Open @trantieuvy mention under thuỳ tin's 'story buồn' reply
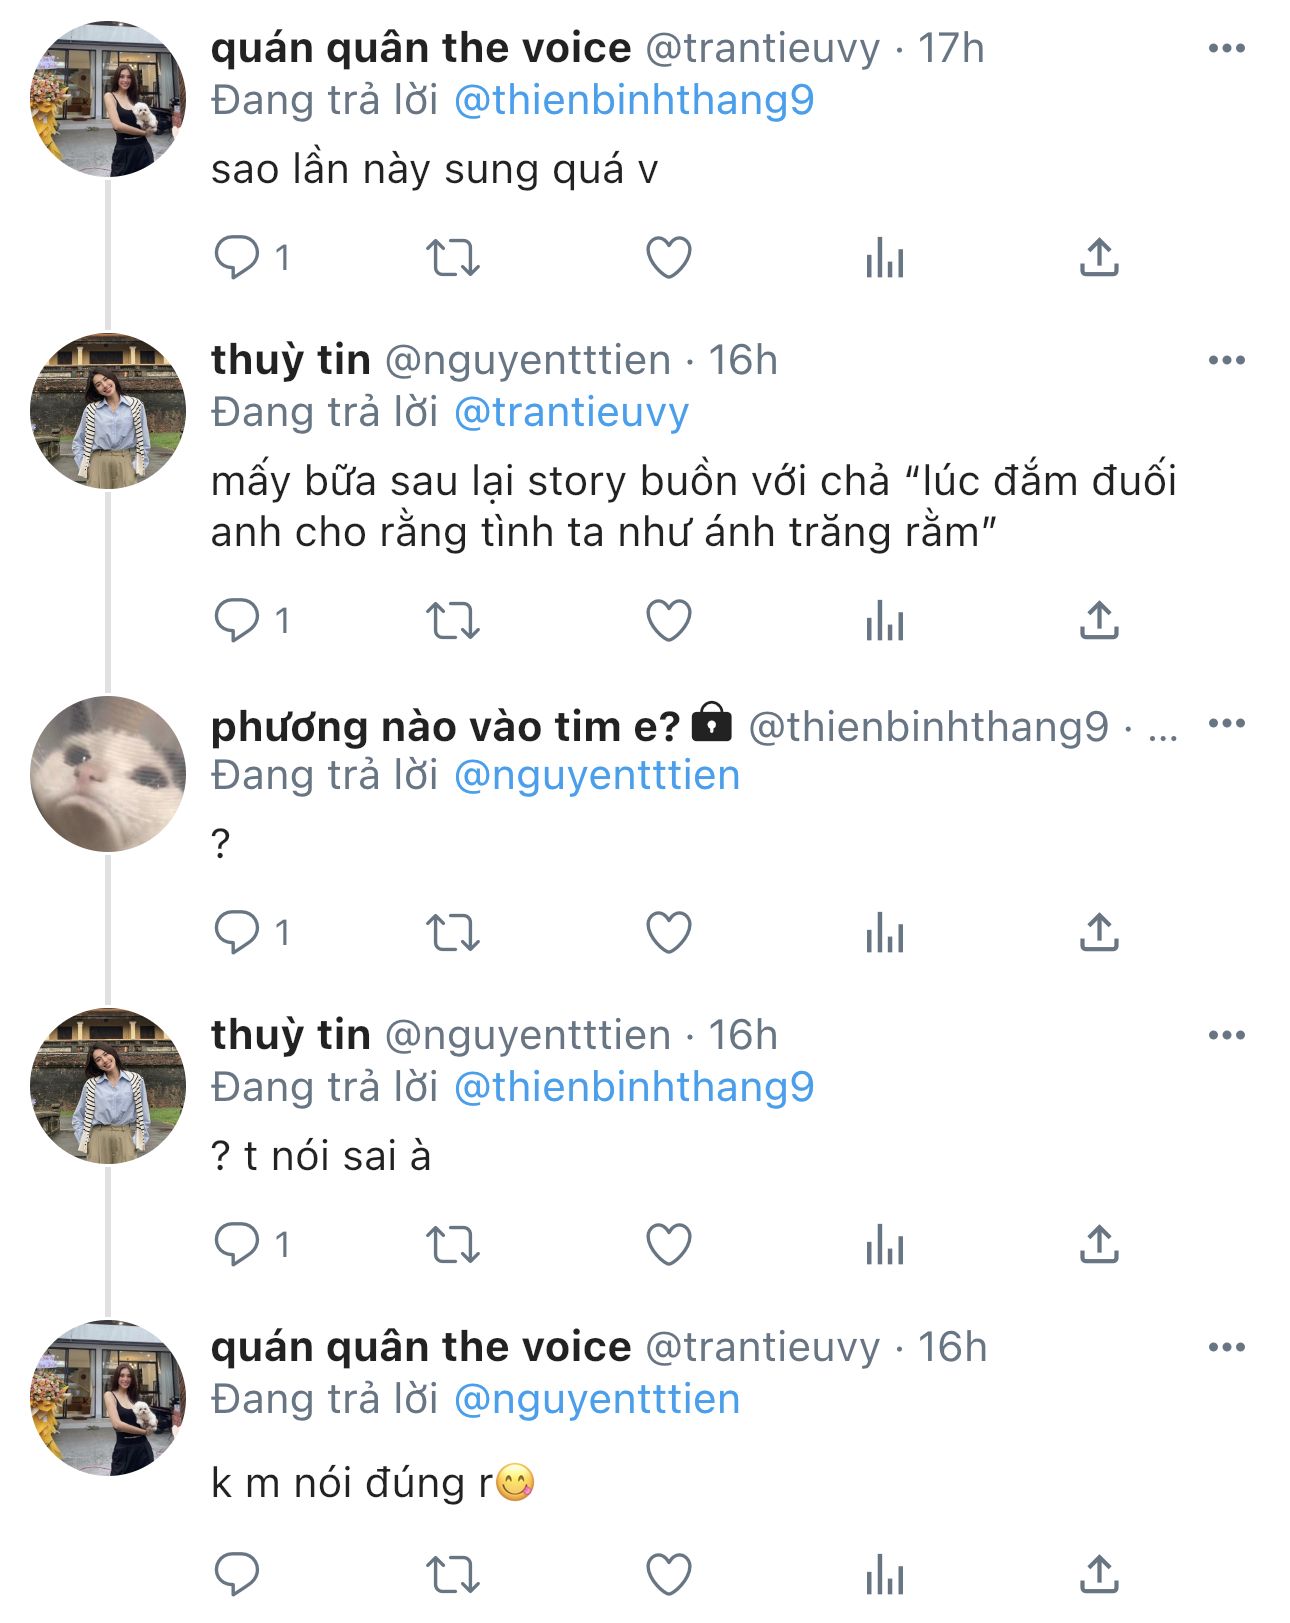The height and width of the screenshot is (1623, 1290). [571, 412]
